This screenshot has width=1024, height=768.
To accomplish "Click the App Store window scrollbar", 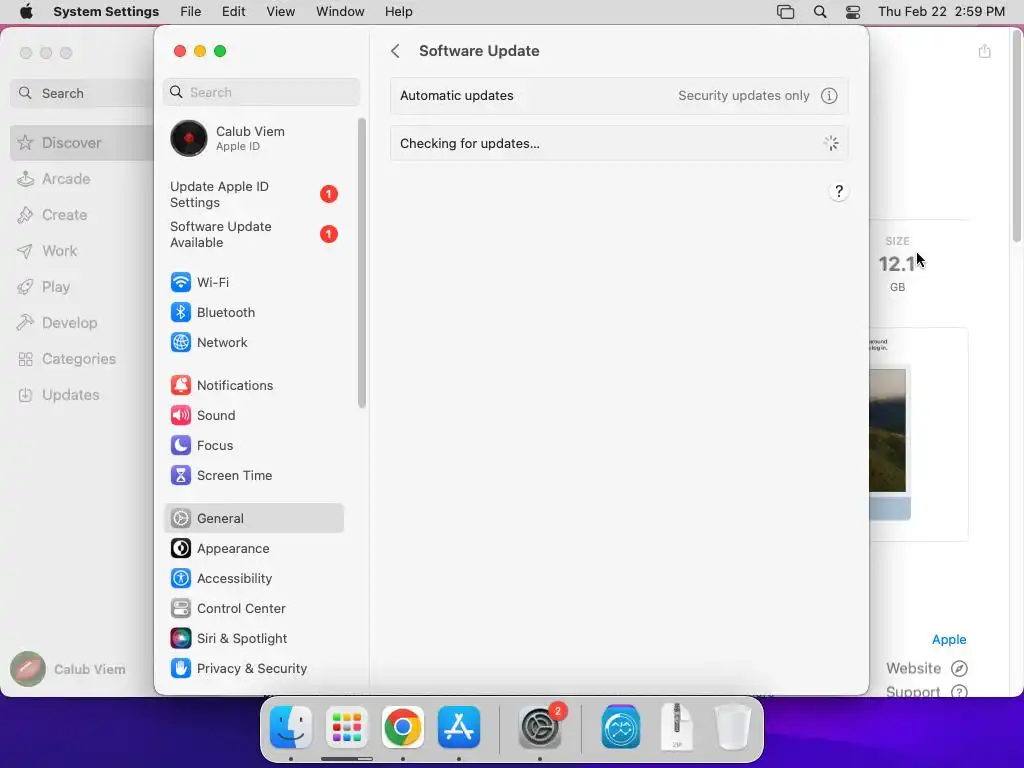I will (x=1017, y=137).
